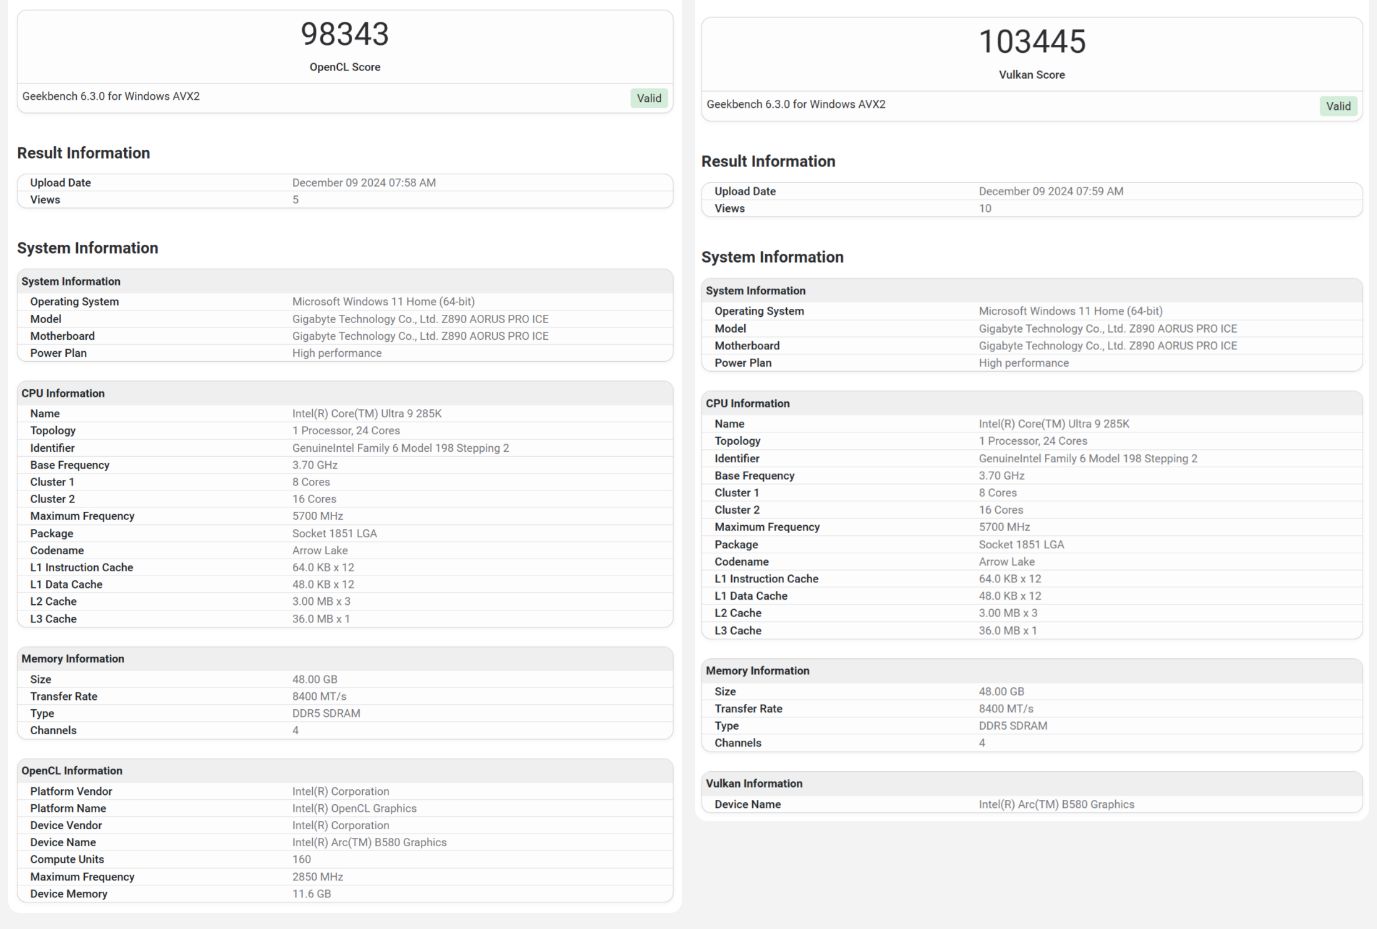Click upload date December 09 2024 07:58 AM

363,183
